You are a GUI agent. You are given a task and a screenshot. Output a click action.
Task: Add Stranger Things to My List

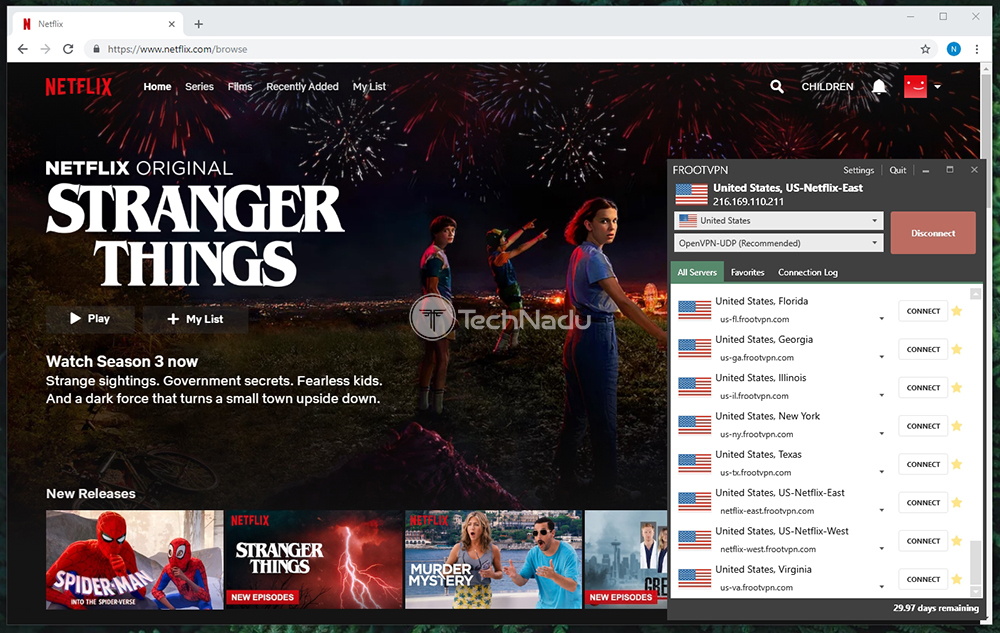pos(195,319)
